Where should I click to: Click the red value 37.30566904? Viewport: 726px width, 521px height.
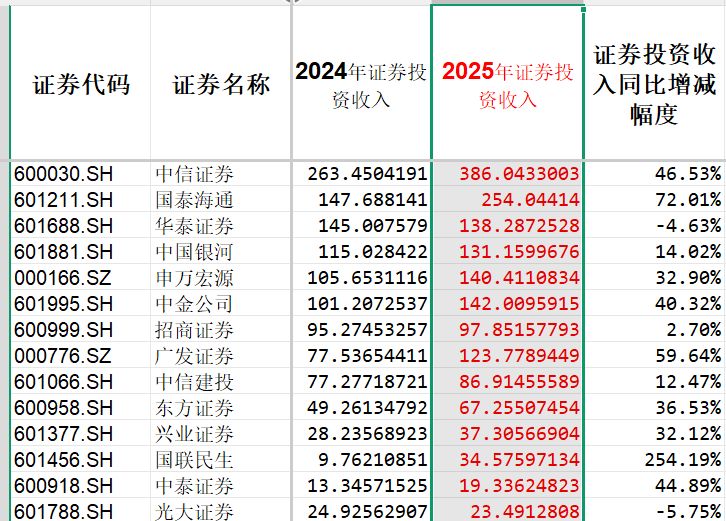pyautogui.click(x=519, y=433)
